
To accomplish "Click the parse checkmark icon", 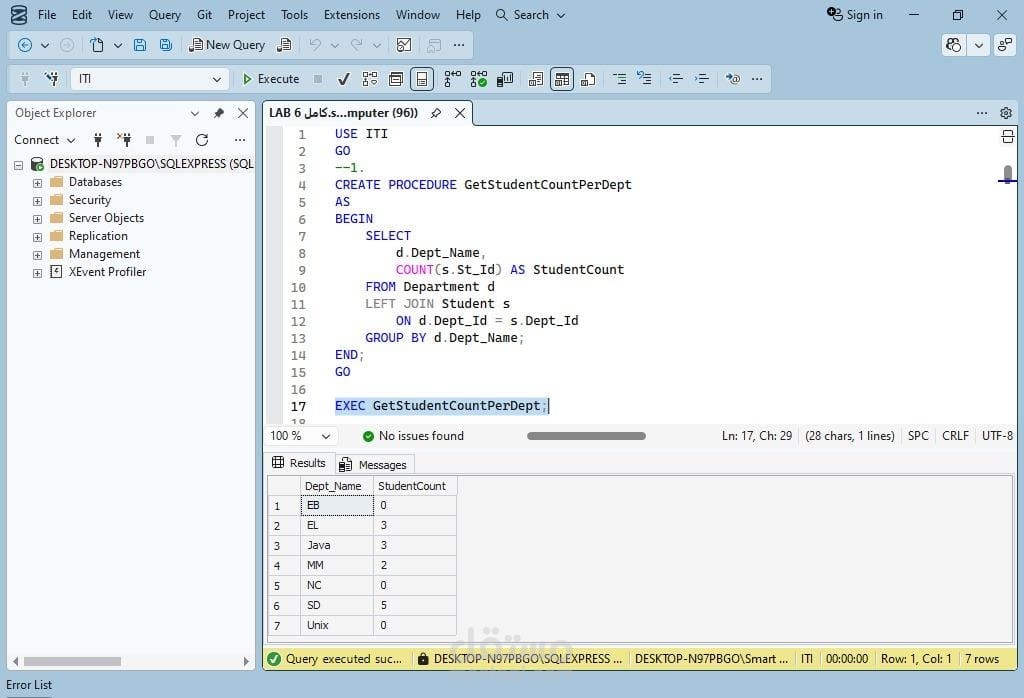I will [x=344, y=79].
